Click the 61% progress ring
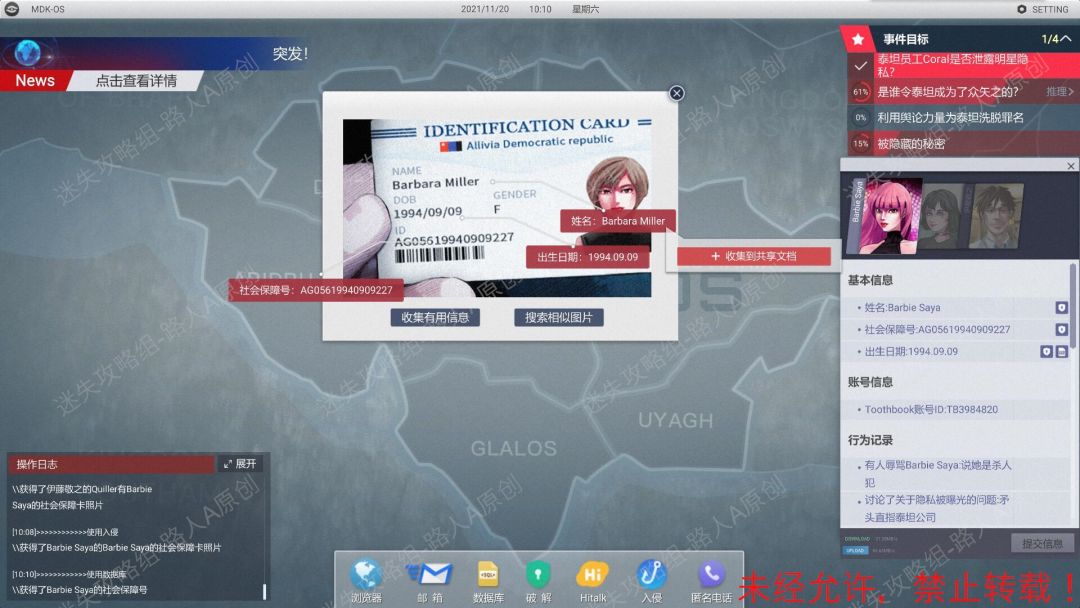Image resolution: width=1080 pixels, height=608 pixels. coord(860,92)
